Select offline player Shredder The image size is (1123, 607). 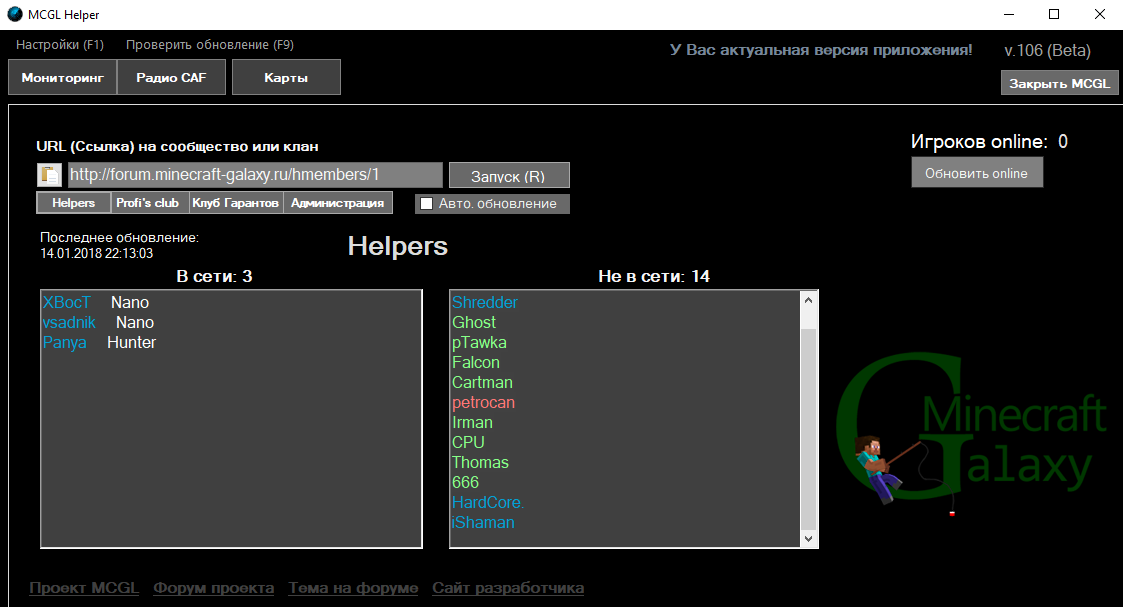pos(485,302)
